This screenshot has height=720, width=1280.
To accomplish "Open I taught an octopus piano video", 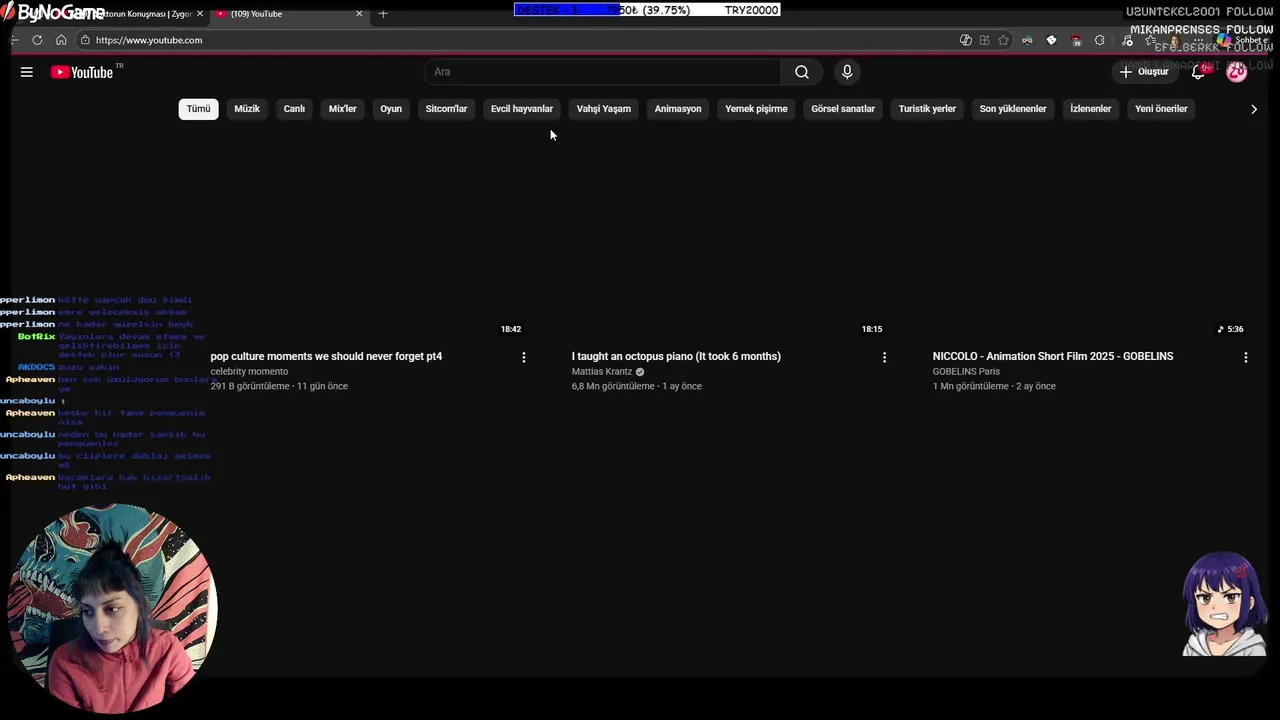I will [676, 356].
